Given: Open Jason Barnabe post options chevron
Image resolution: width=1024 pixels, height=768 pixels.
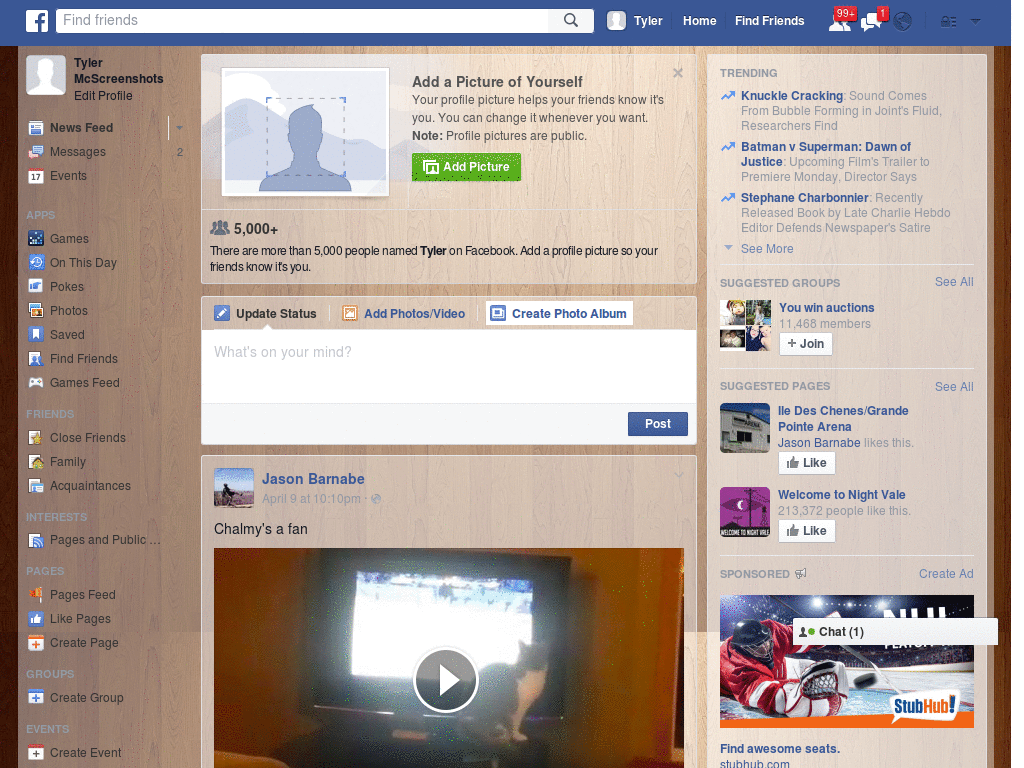Looking at the screenshot, I should click(679, 475).
